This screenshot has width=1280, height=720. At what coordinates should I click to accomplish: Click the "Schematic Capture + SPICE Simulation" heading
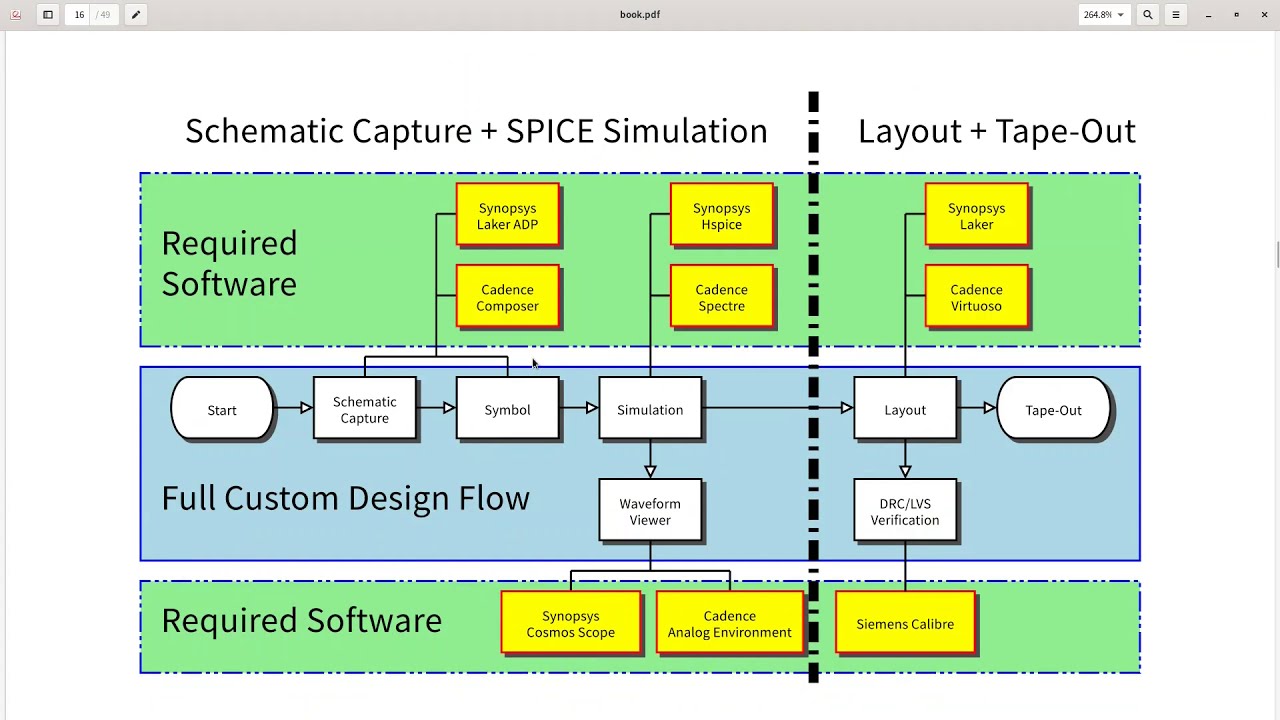click(x=476, y=131)
